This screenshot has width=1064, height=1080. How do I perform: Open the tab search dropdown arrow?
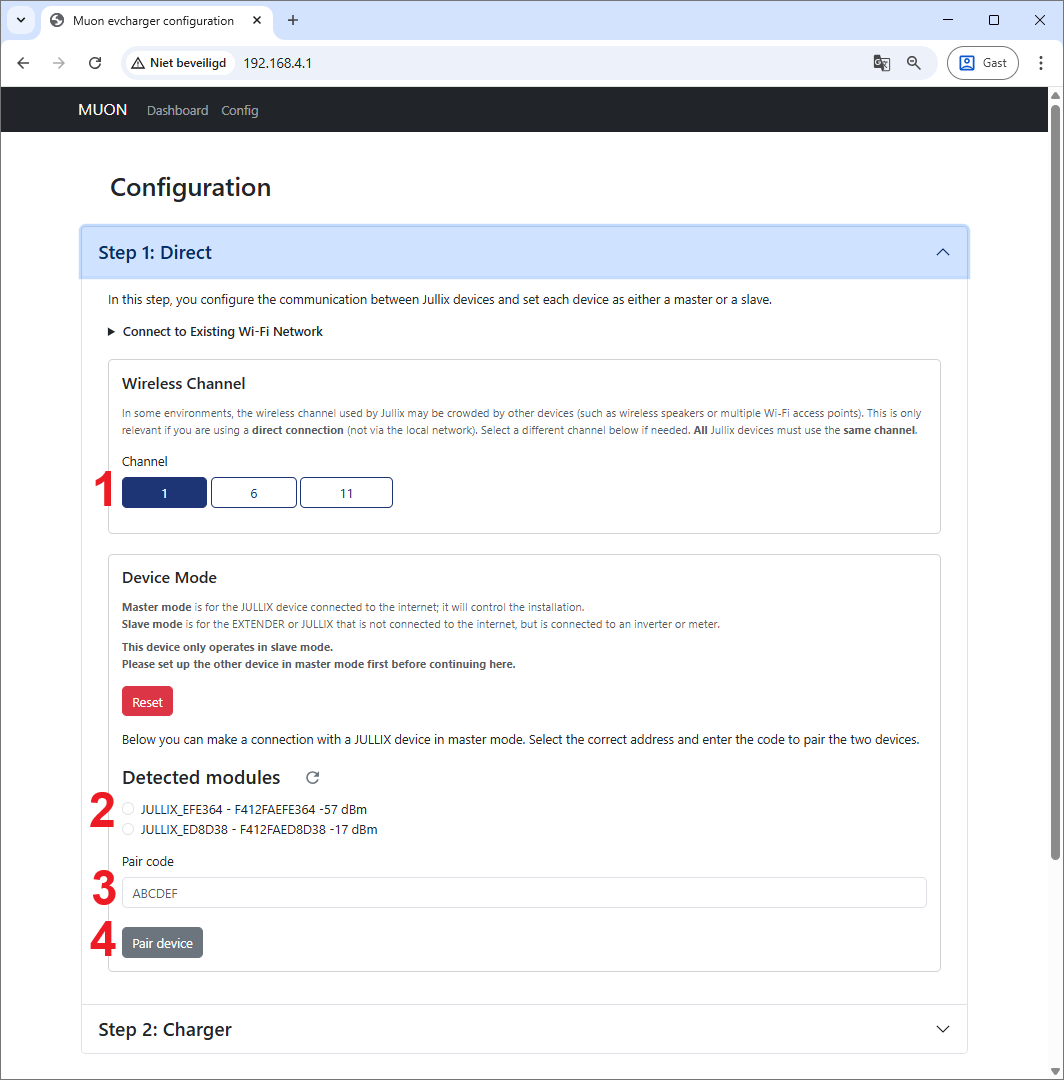(20, 21)
